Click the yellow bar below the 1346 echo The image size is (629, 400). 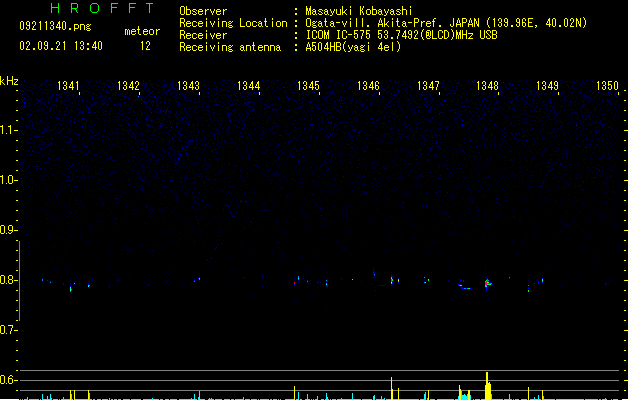click(392, 388)
